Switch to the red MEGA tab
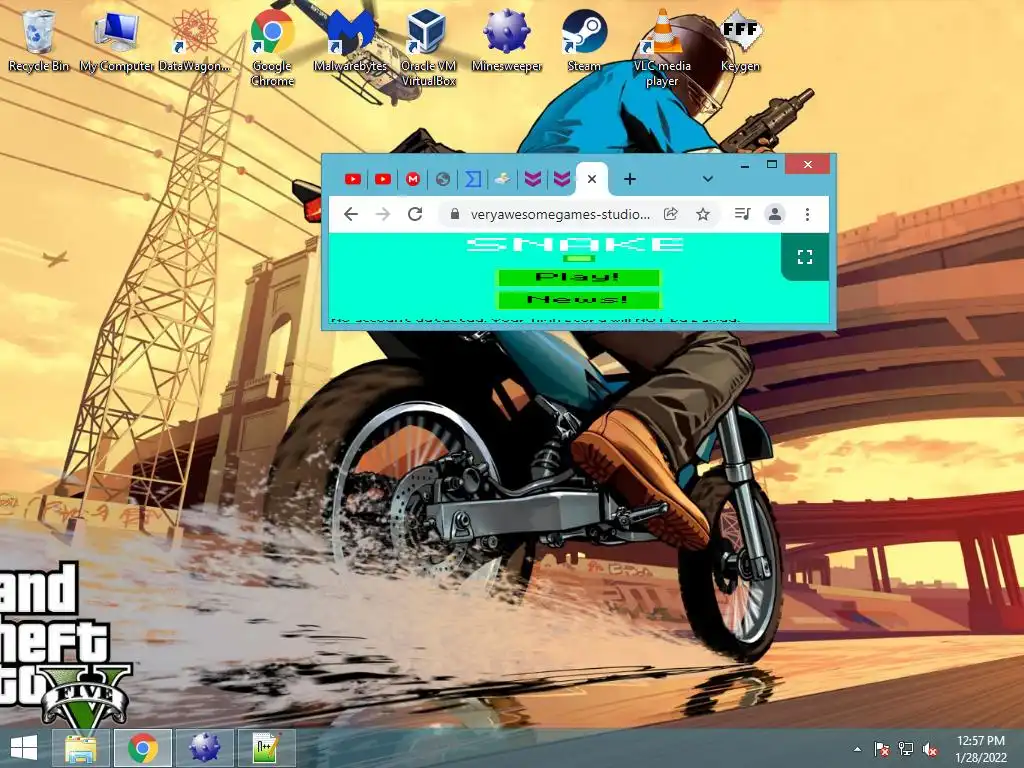This screenshot has width=1024, height=768. pos(413,179)
